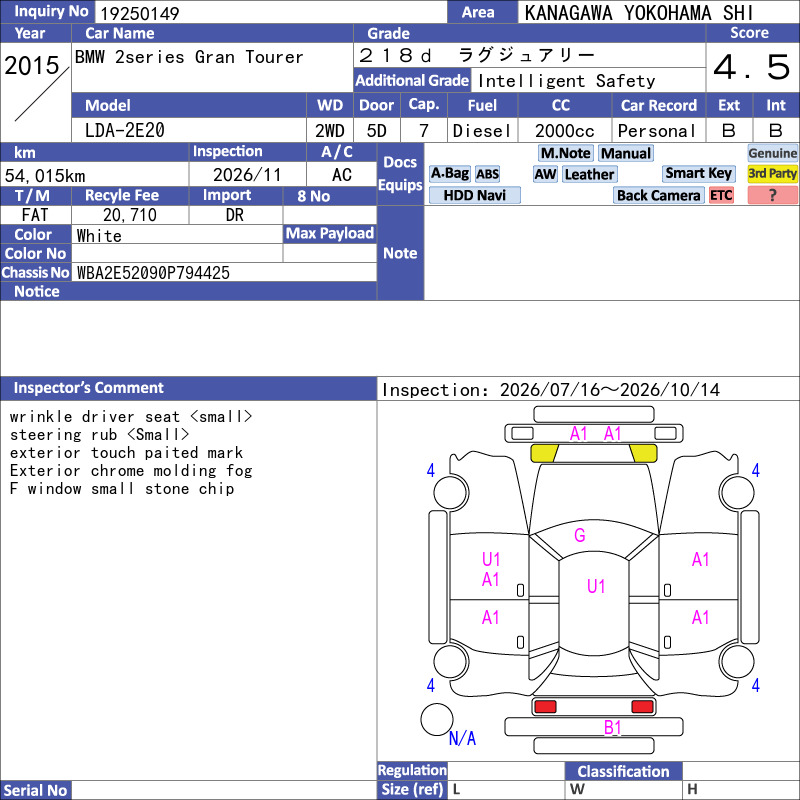Click the red question mark badge
The height and width of the screenshot is (800, 800).
[x=772, y=195]
